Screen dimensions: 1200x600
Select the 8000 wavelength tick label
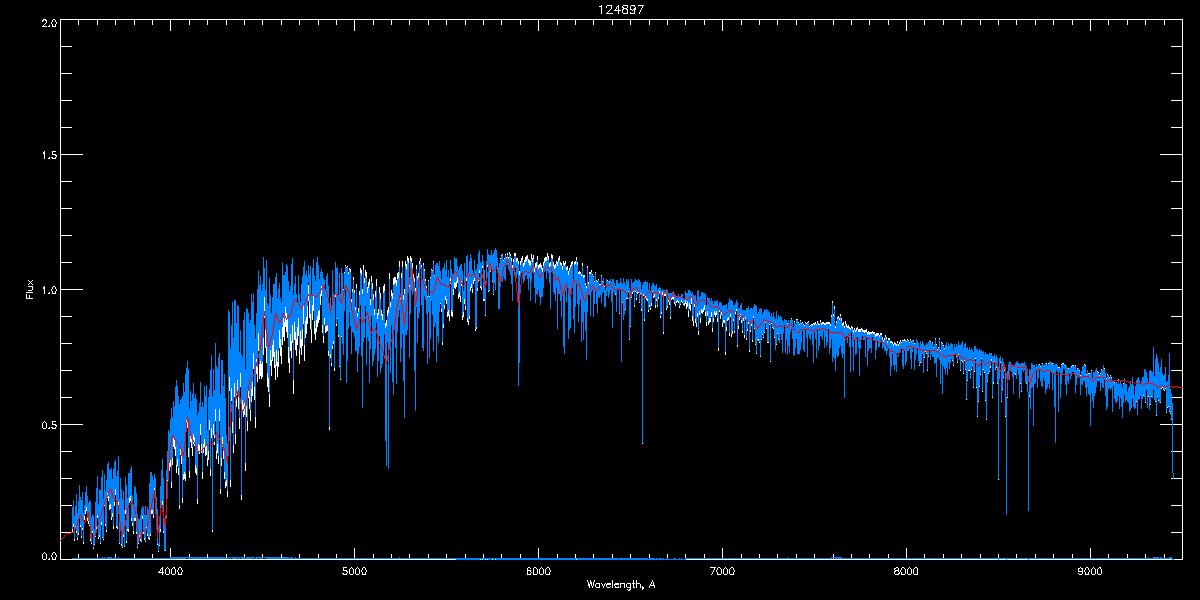click(906, 572)
